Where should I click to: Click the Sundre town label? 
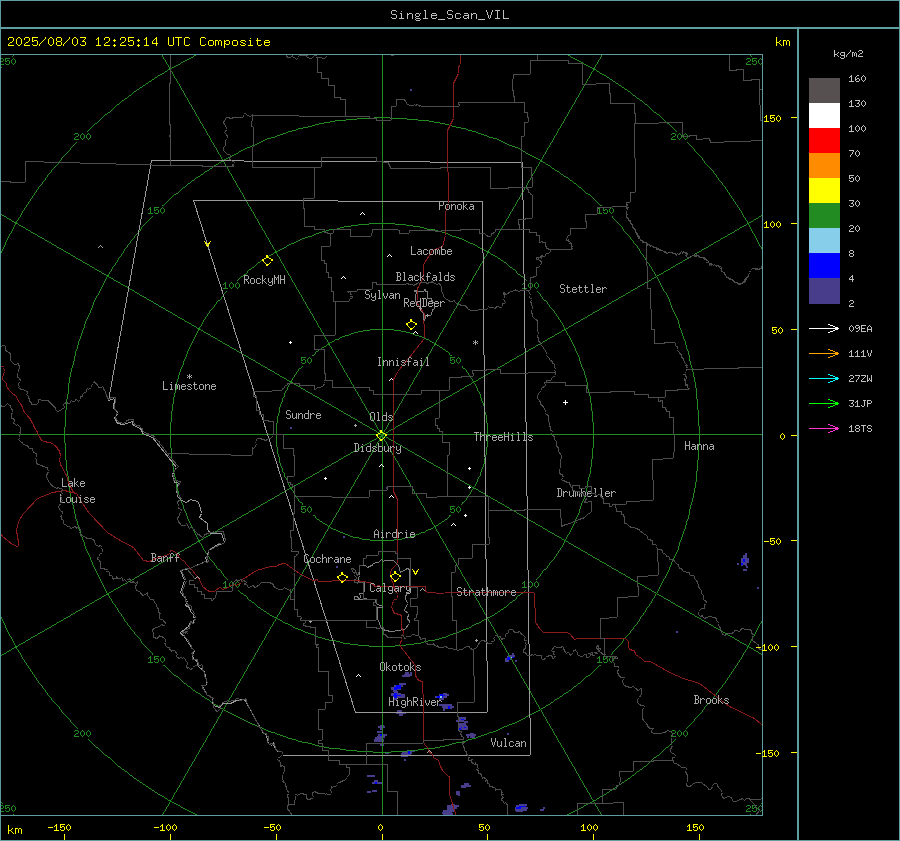click(x=303, y=414)
